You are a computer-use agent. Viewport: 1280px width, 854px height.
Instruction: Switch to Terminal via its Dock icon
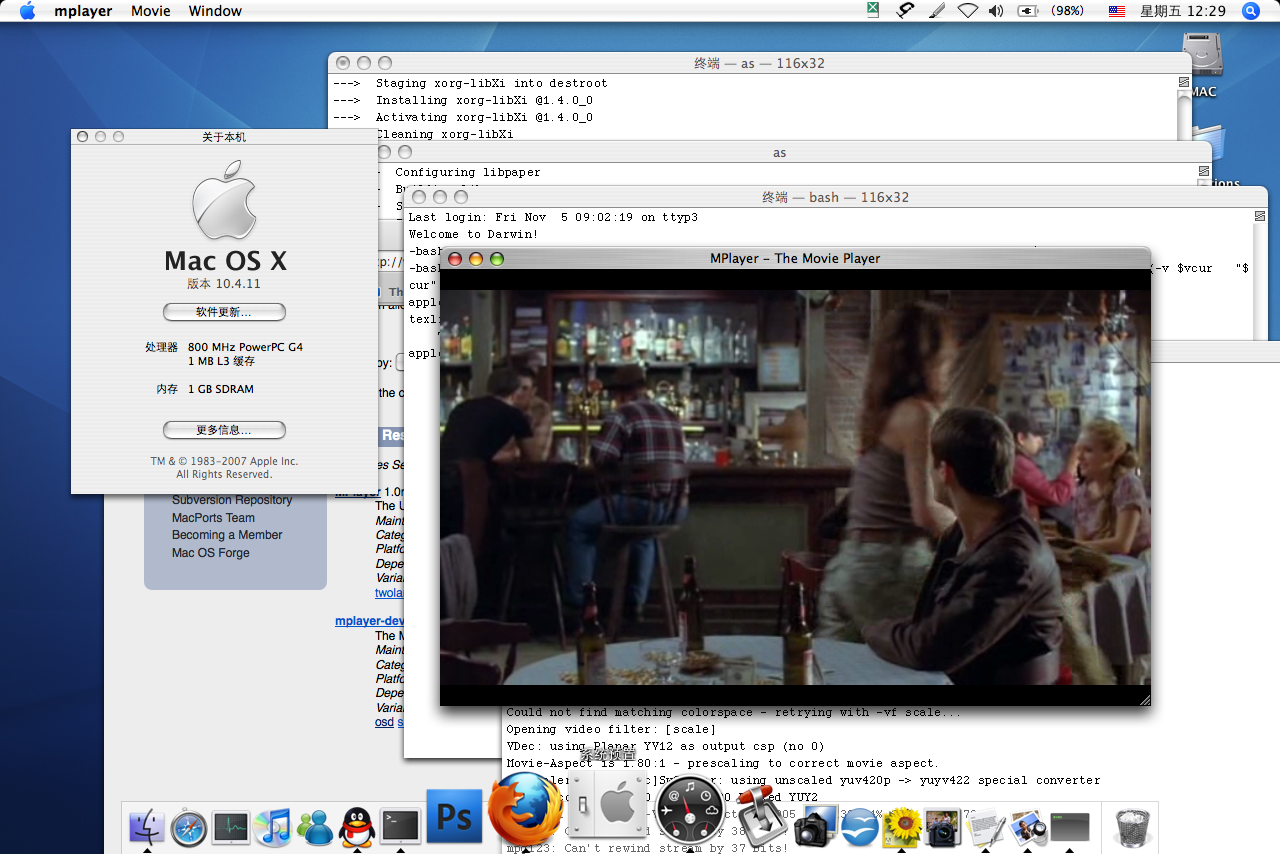[400, 827]
